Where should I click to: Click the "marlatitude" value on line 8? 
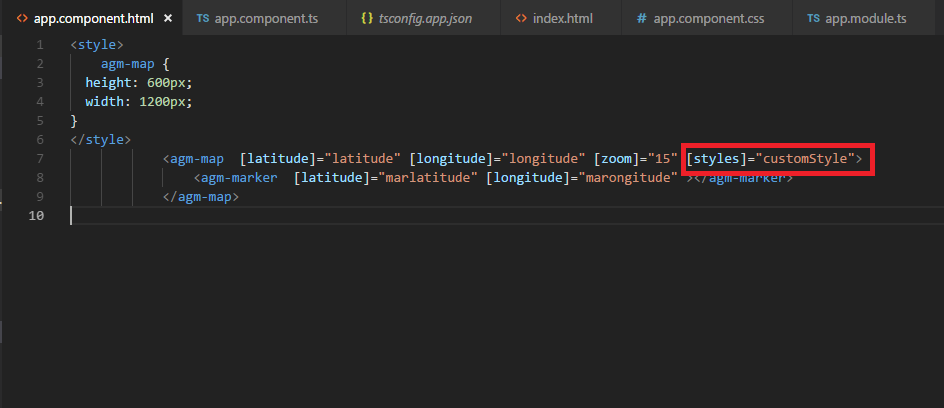pyautogui.click(x=428, y=178)
